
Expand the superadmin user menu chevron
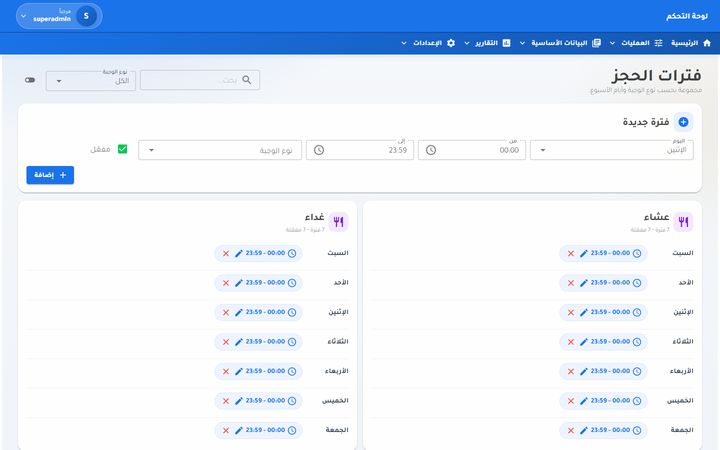tap(23, 16)
